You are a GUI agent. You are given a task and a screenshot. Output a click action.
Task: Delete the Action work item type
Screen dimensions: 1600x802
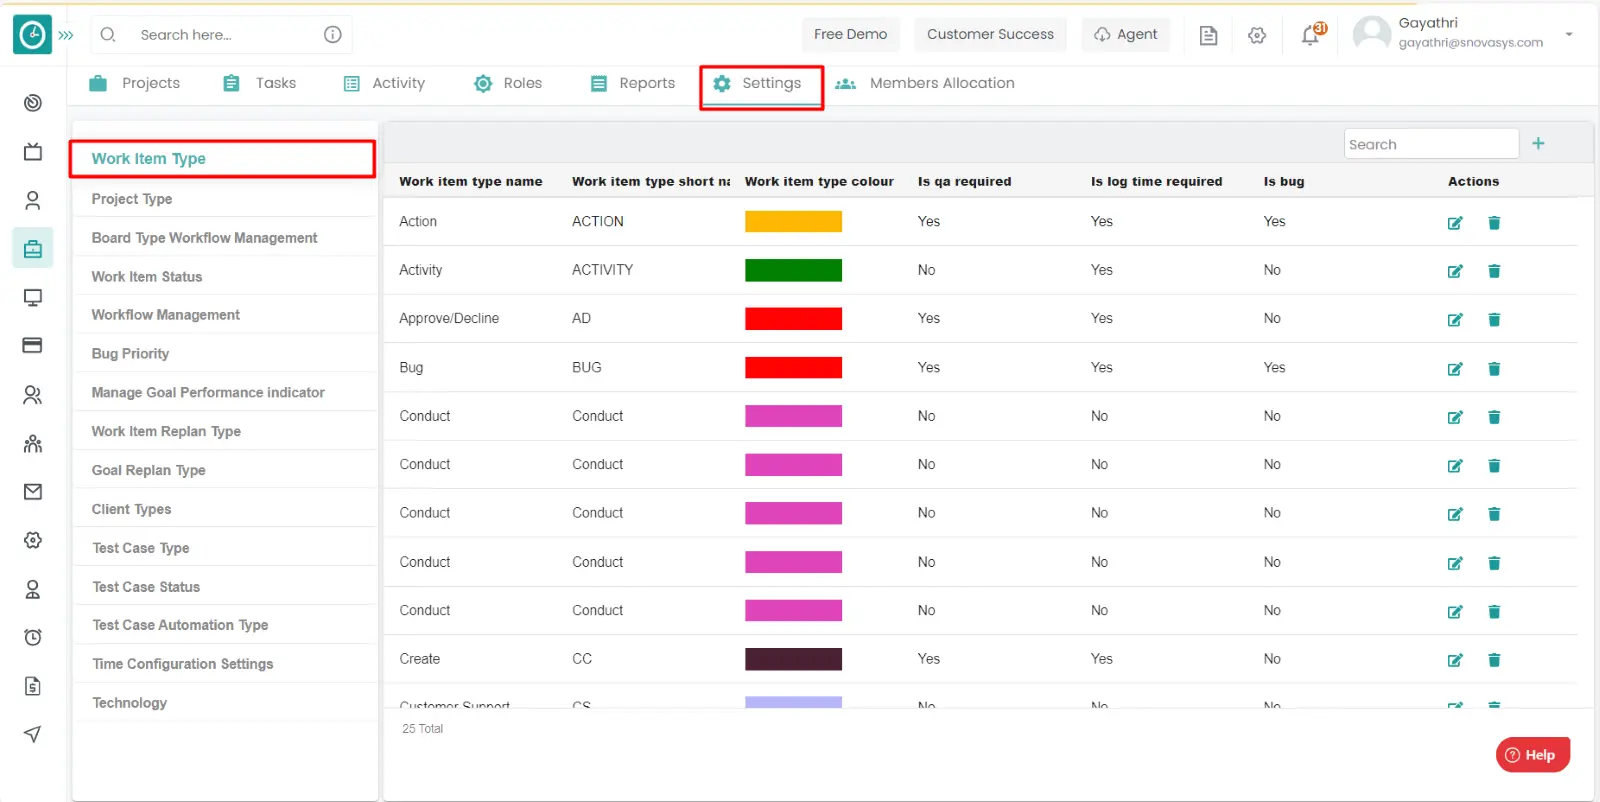point(1494,223)
